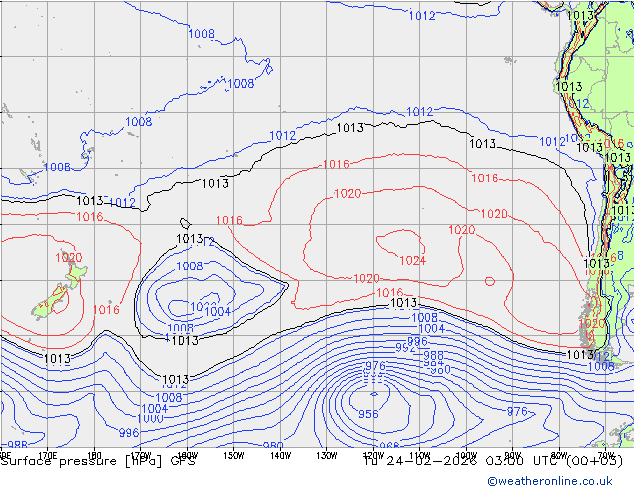Click the 1016 label beside 1013 at 1000
Viewport: 634px width, 490px height.
(x=390, y=292)
